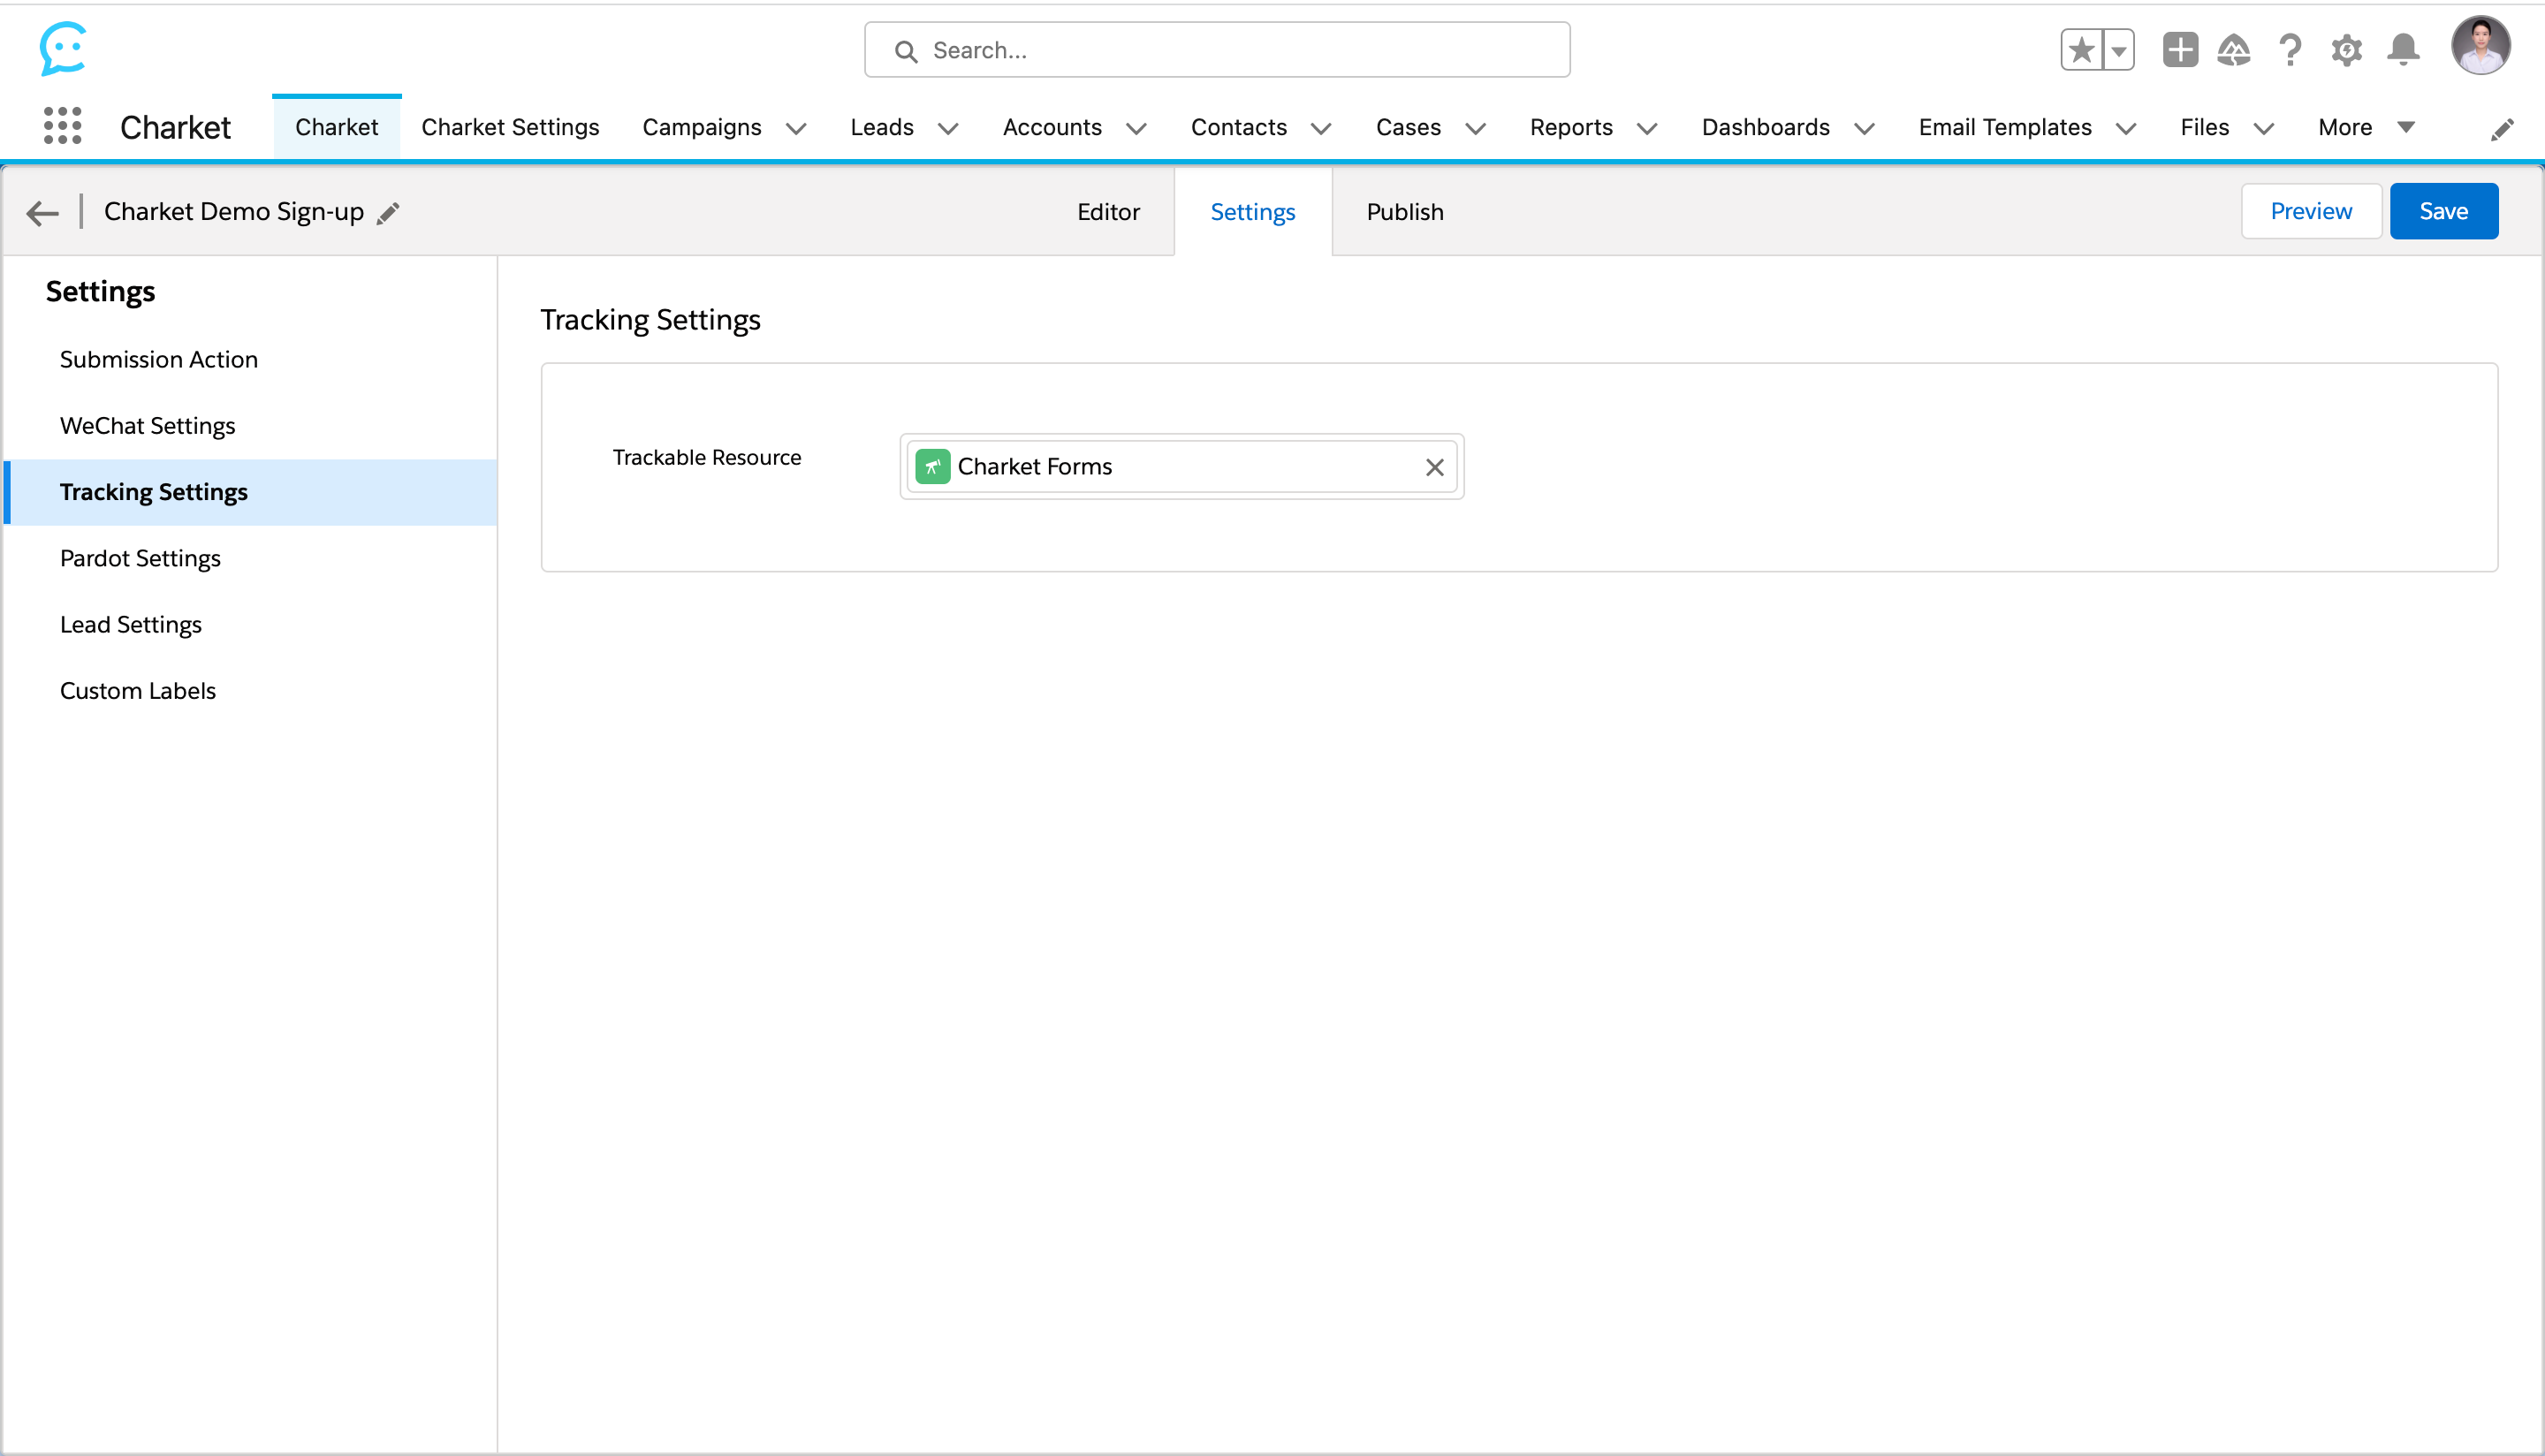Expand the Reports nav dropdown
The image size is (2545, 1456).
point(1647,129)
